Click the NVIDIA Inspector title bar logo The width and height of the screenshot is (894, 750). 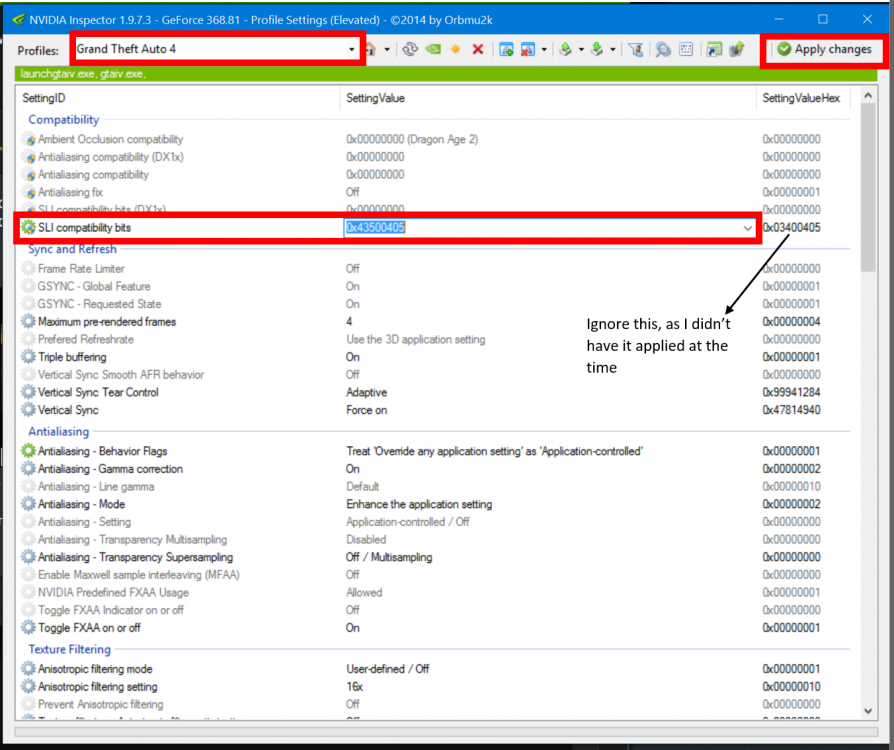click(19, 19)
